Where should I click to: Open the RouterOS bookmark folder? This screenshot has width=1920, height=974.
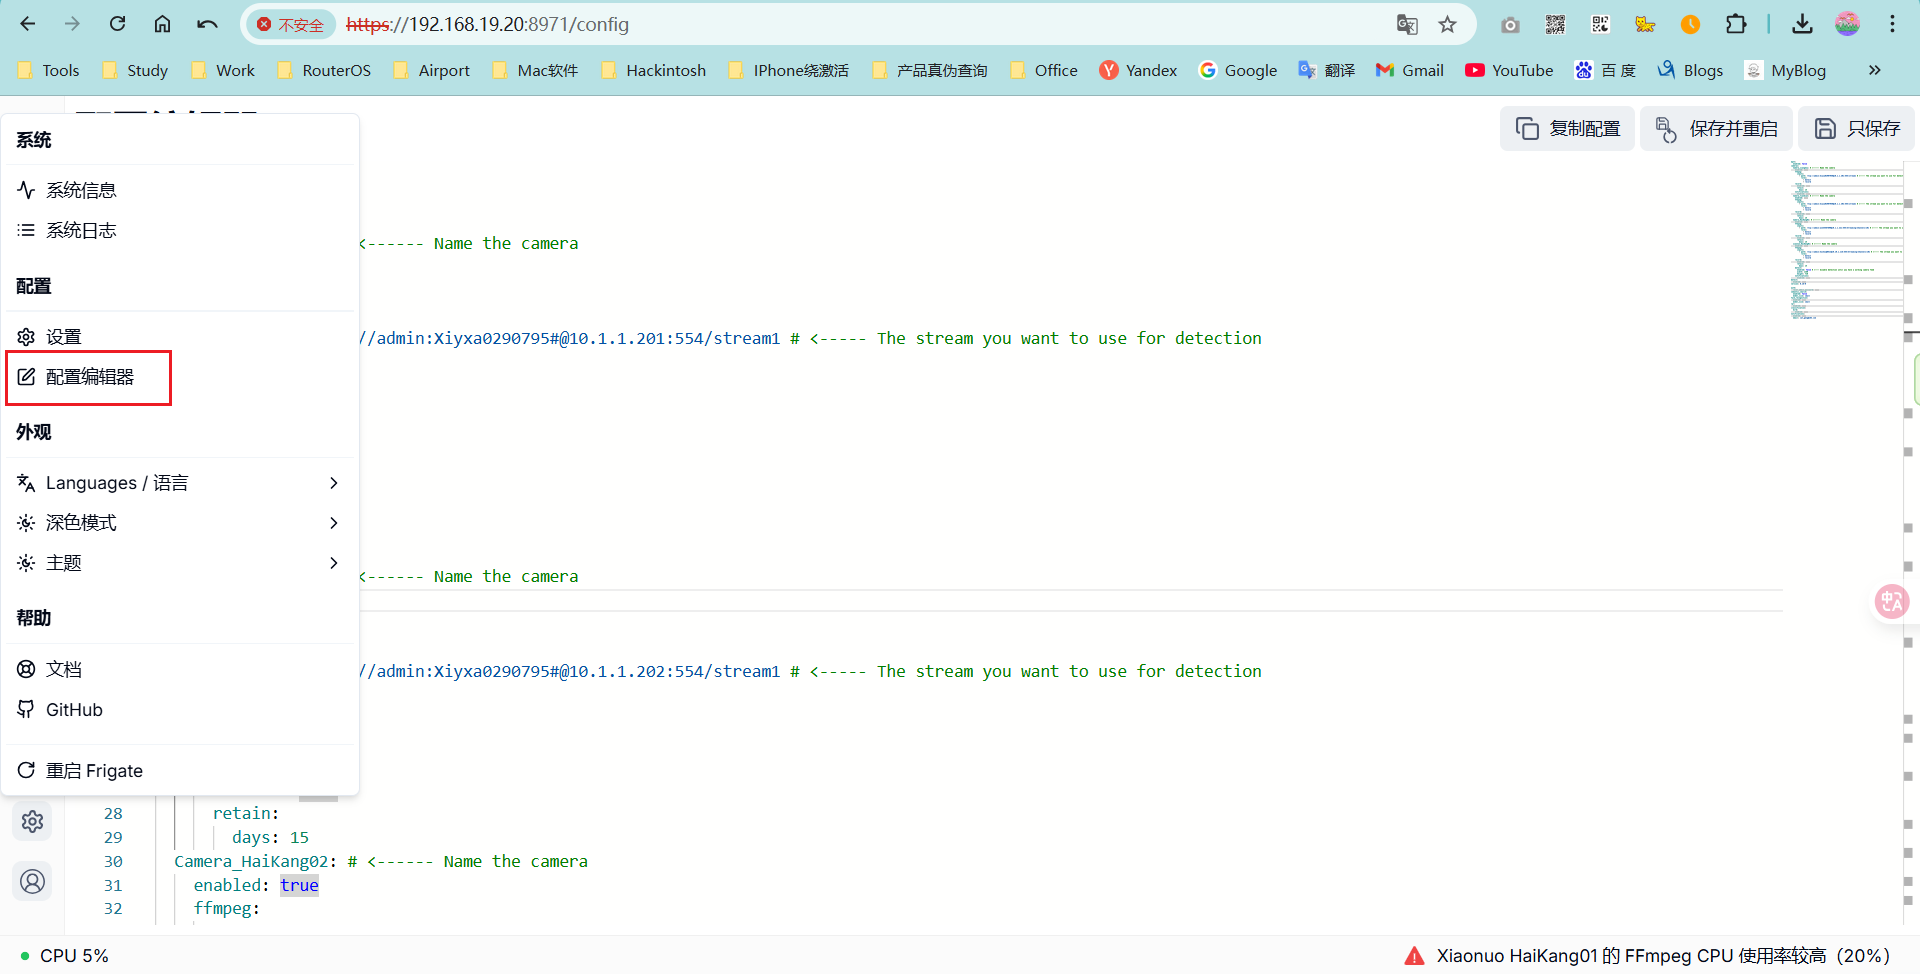click(x=324, y=70)
